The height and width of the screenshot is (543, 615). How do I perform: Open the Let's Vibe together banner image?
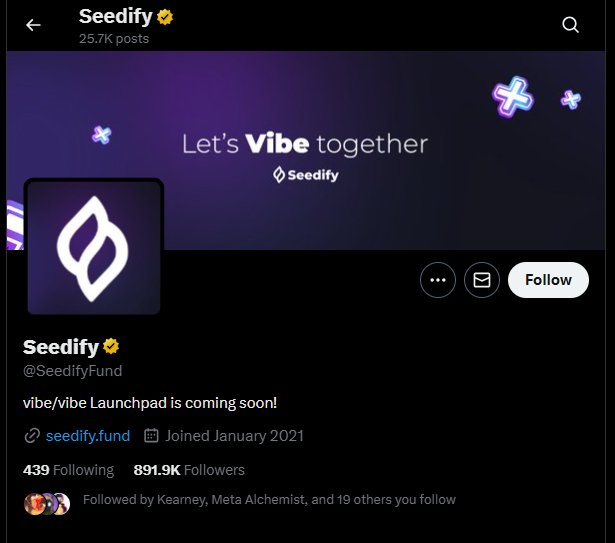pos(306,150)
